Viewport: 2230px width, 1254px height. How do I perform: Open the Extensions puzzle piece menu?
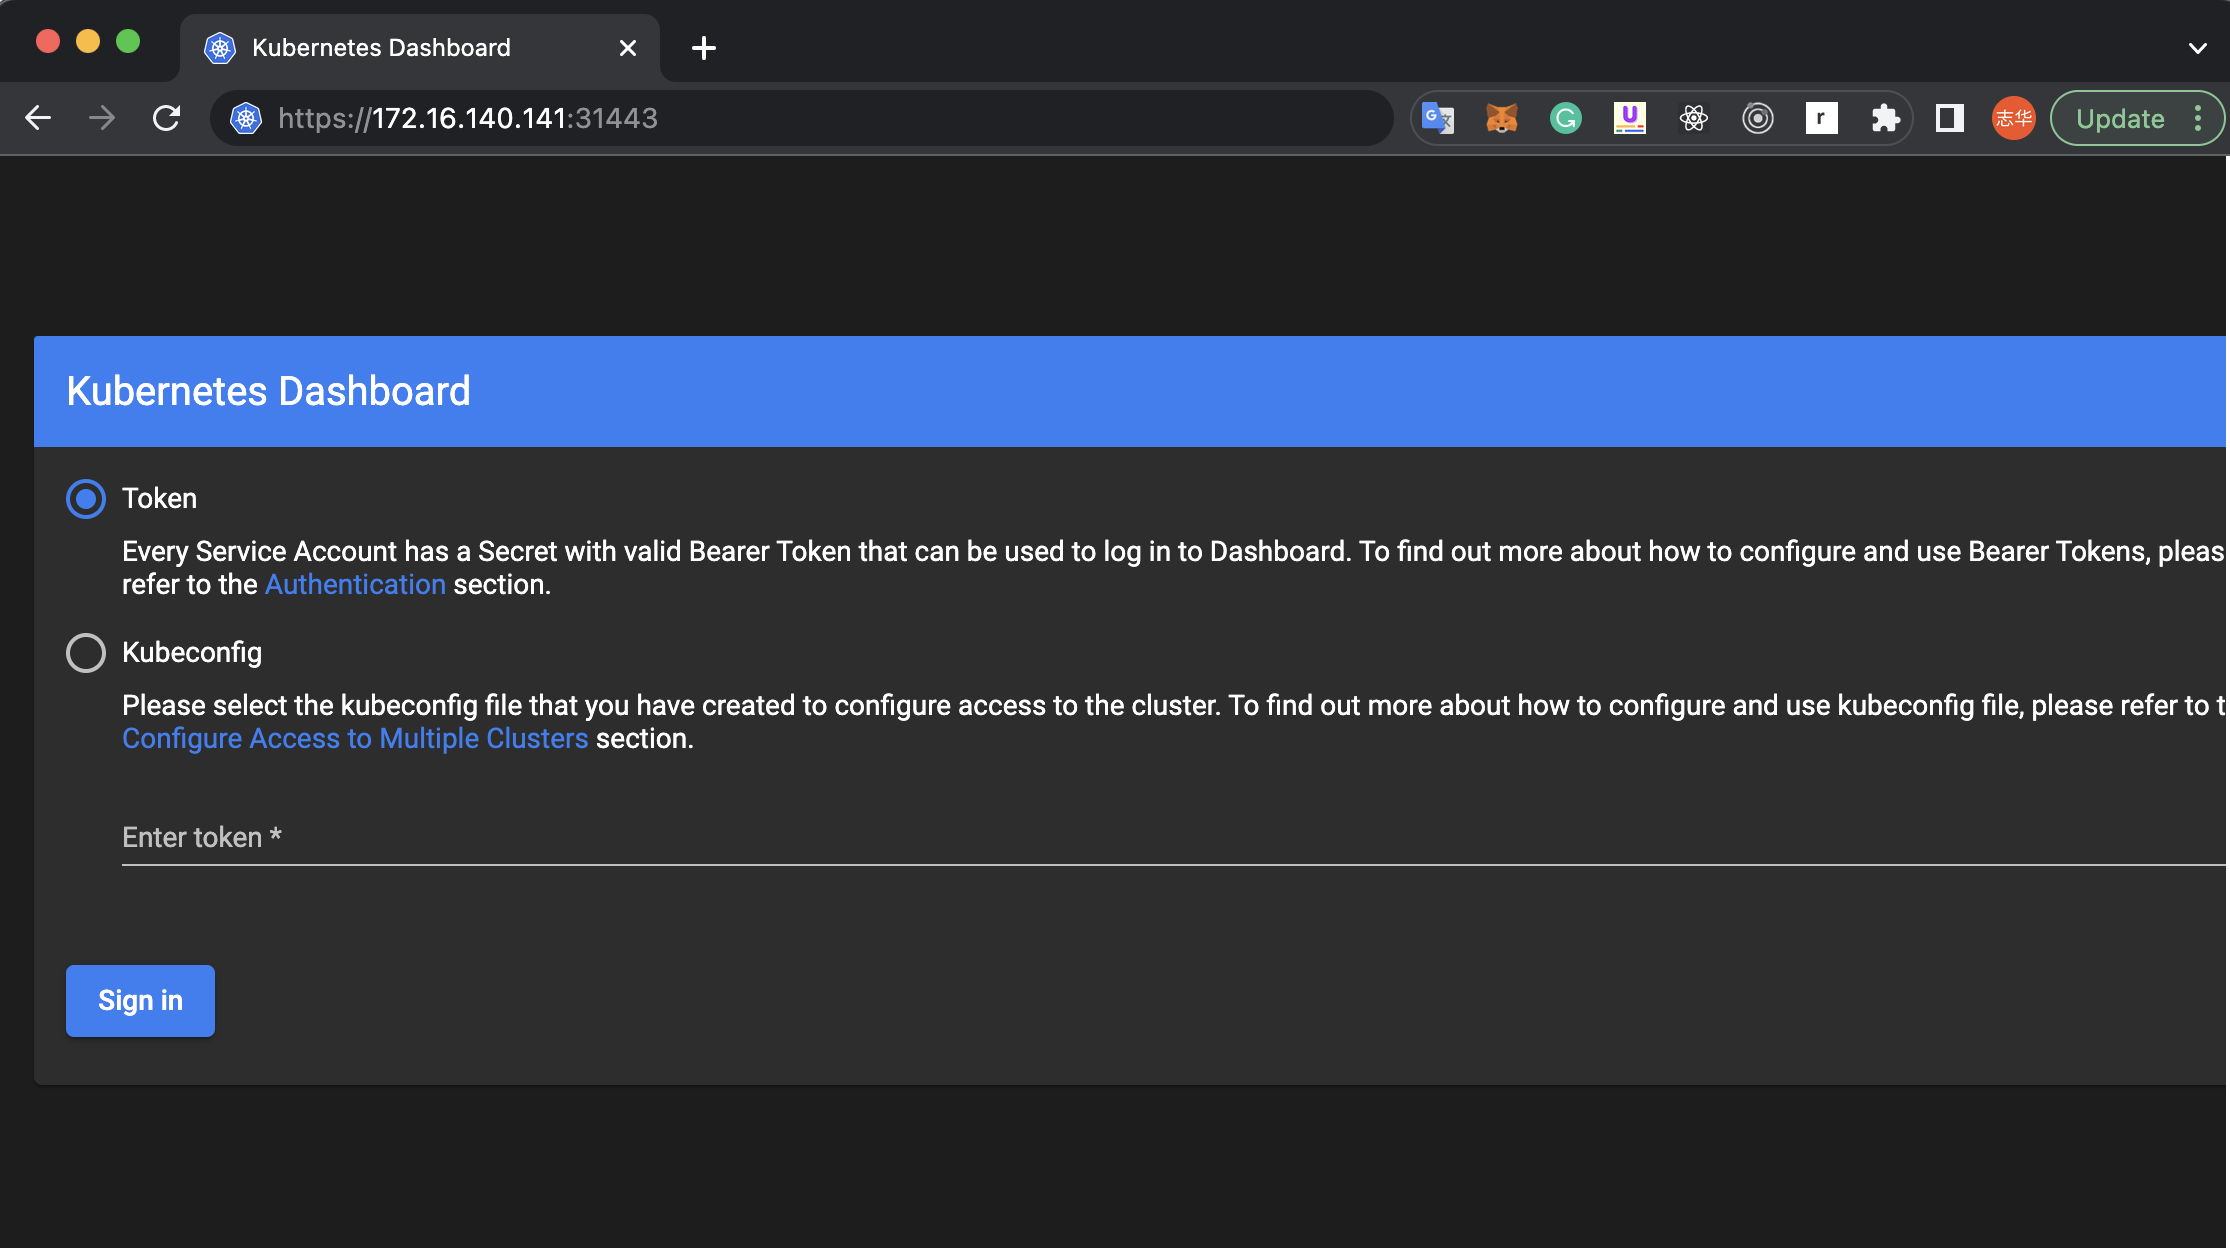1886,118
